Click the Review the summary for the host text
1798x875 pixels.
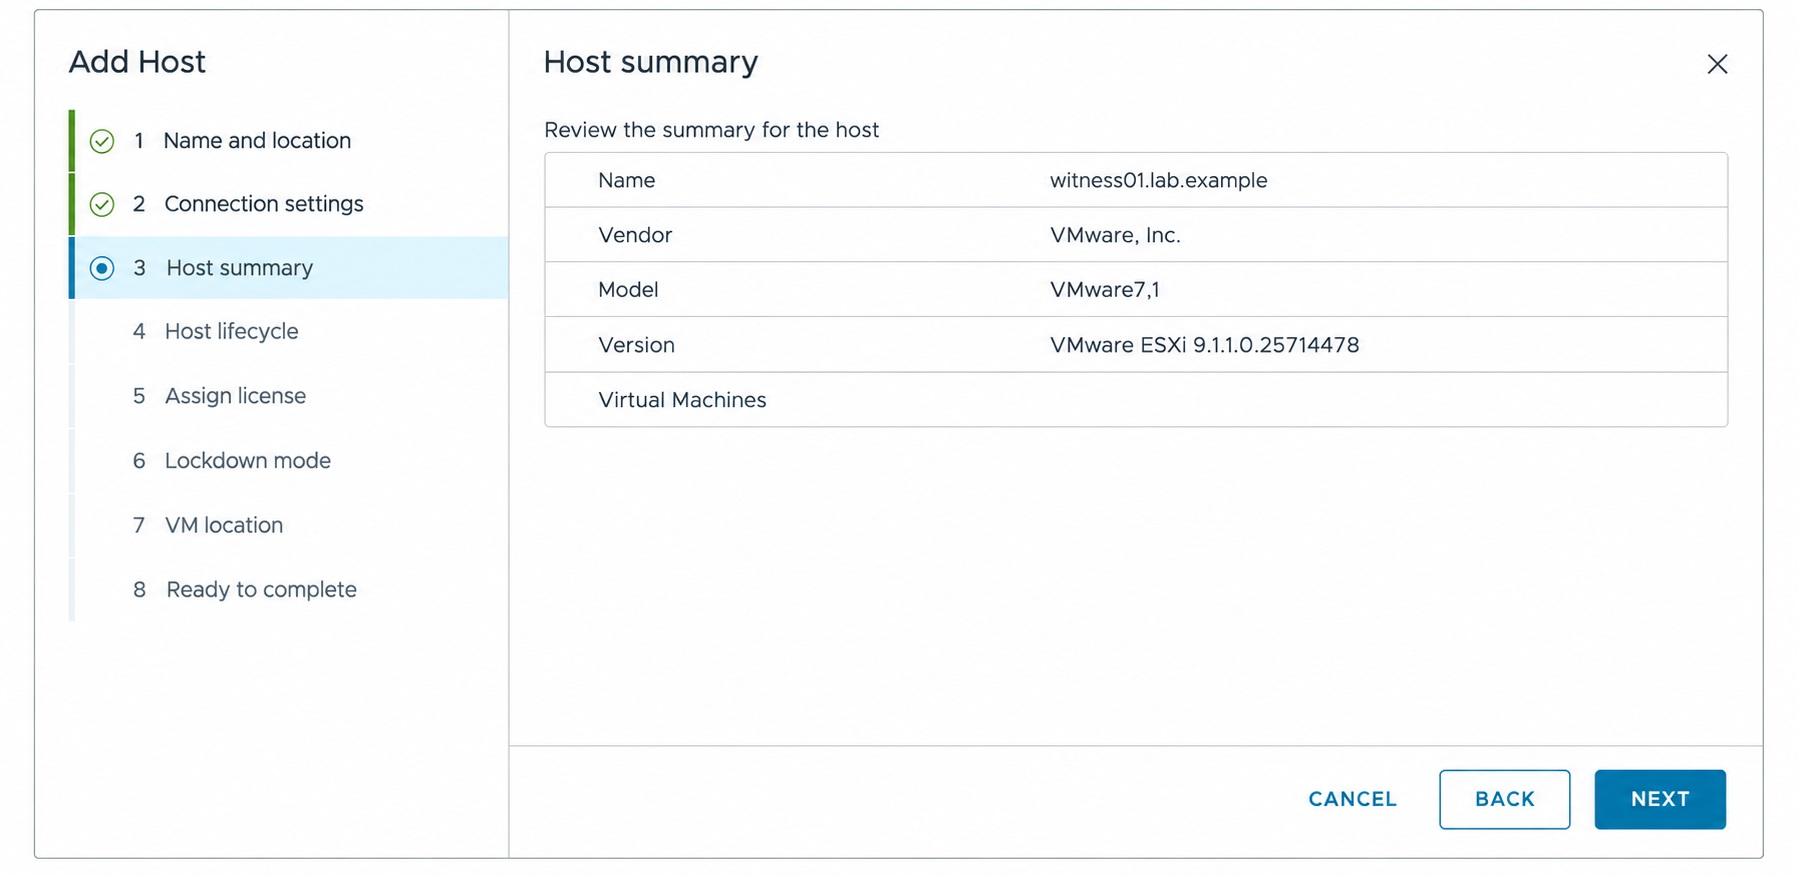[x=711, y=130]
